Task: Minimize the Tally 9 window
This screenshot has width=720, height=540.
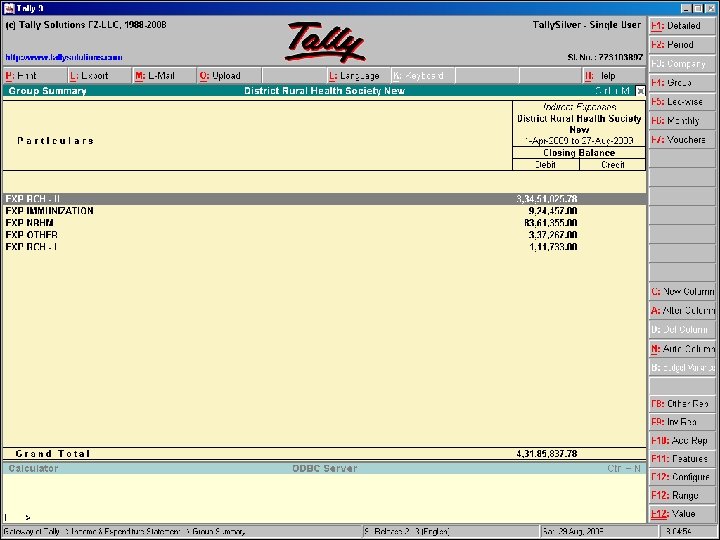Action: tap(686, 9)
